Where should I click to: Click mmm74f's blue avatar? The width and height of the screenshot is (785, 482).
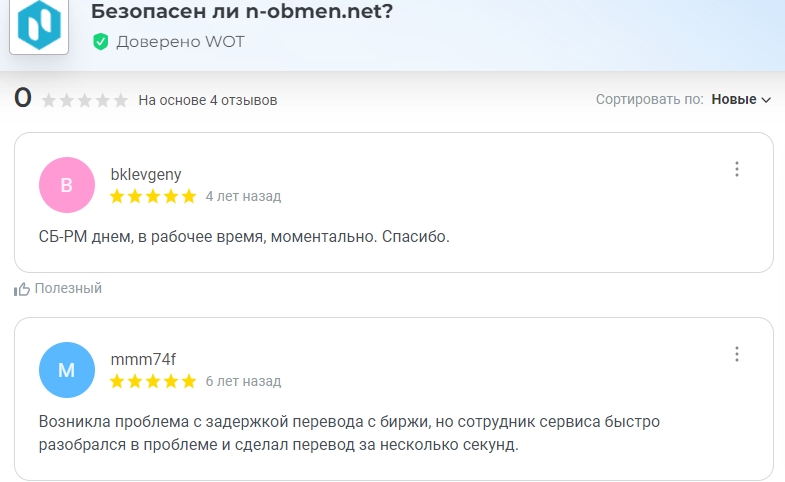coord(66,370)
